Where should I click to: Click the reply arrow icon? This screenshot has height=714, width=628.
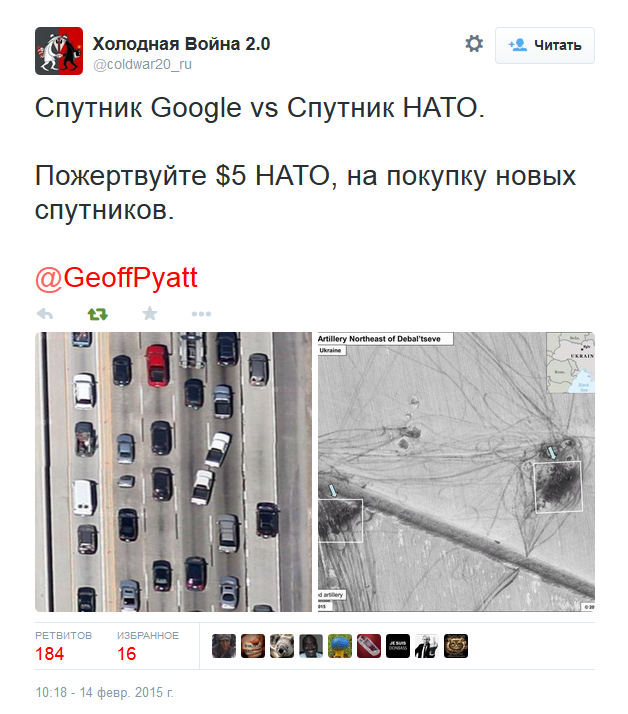coord(45,314)
